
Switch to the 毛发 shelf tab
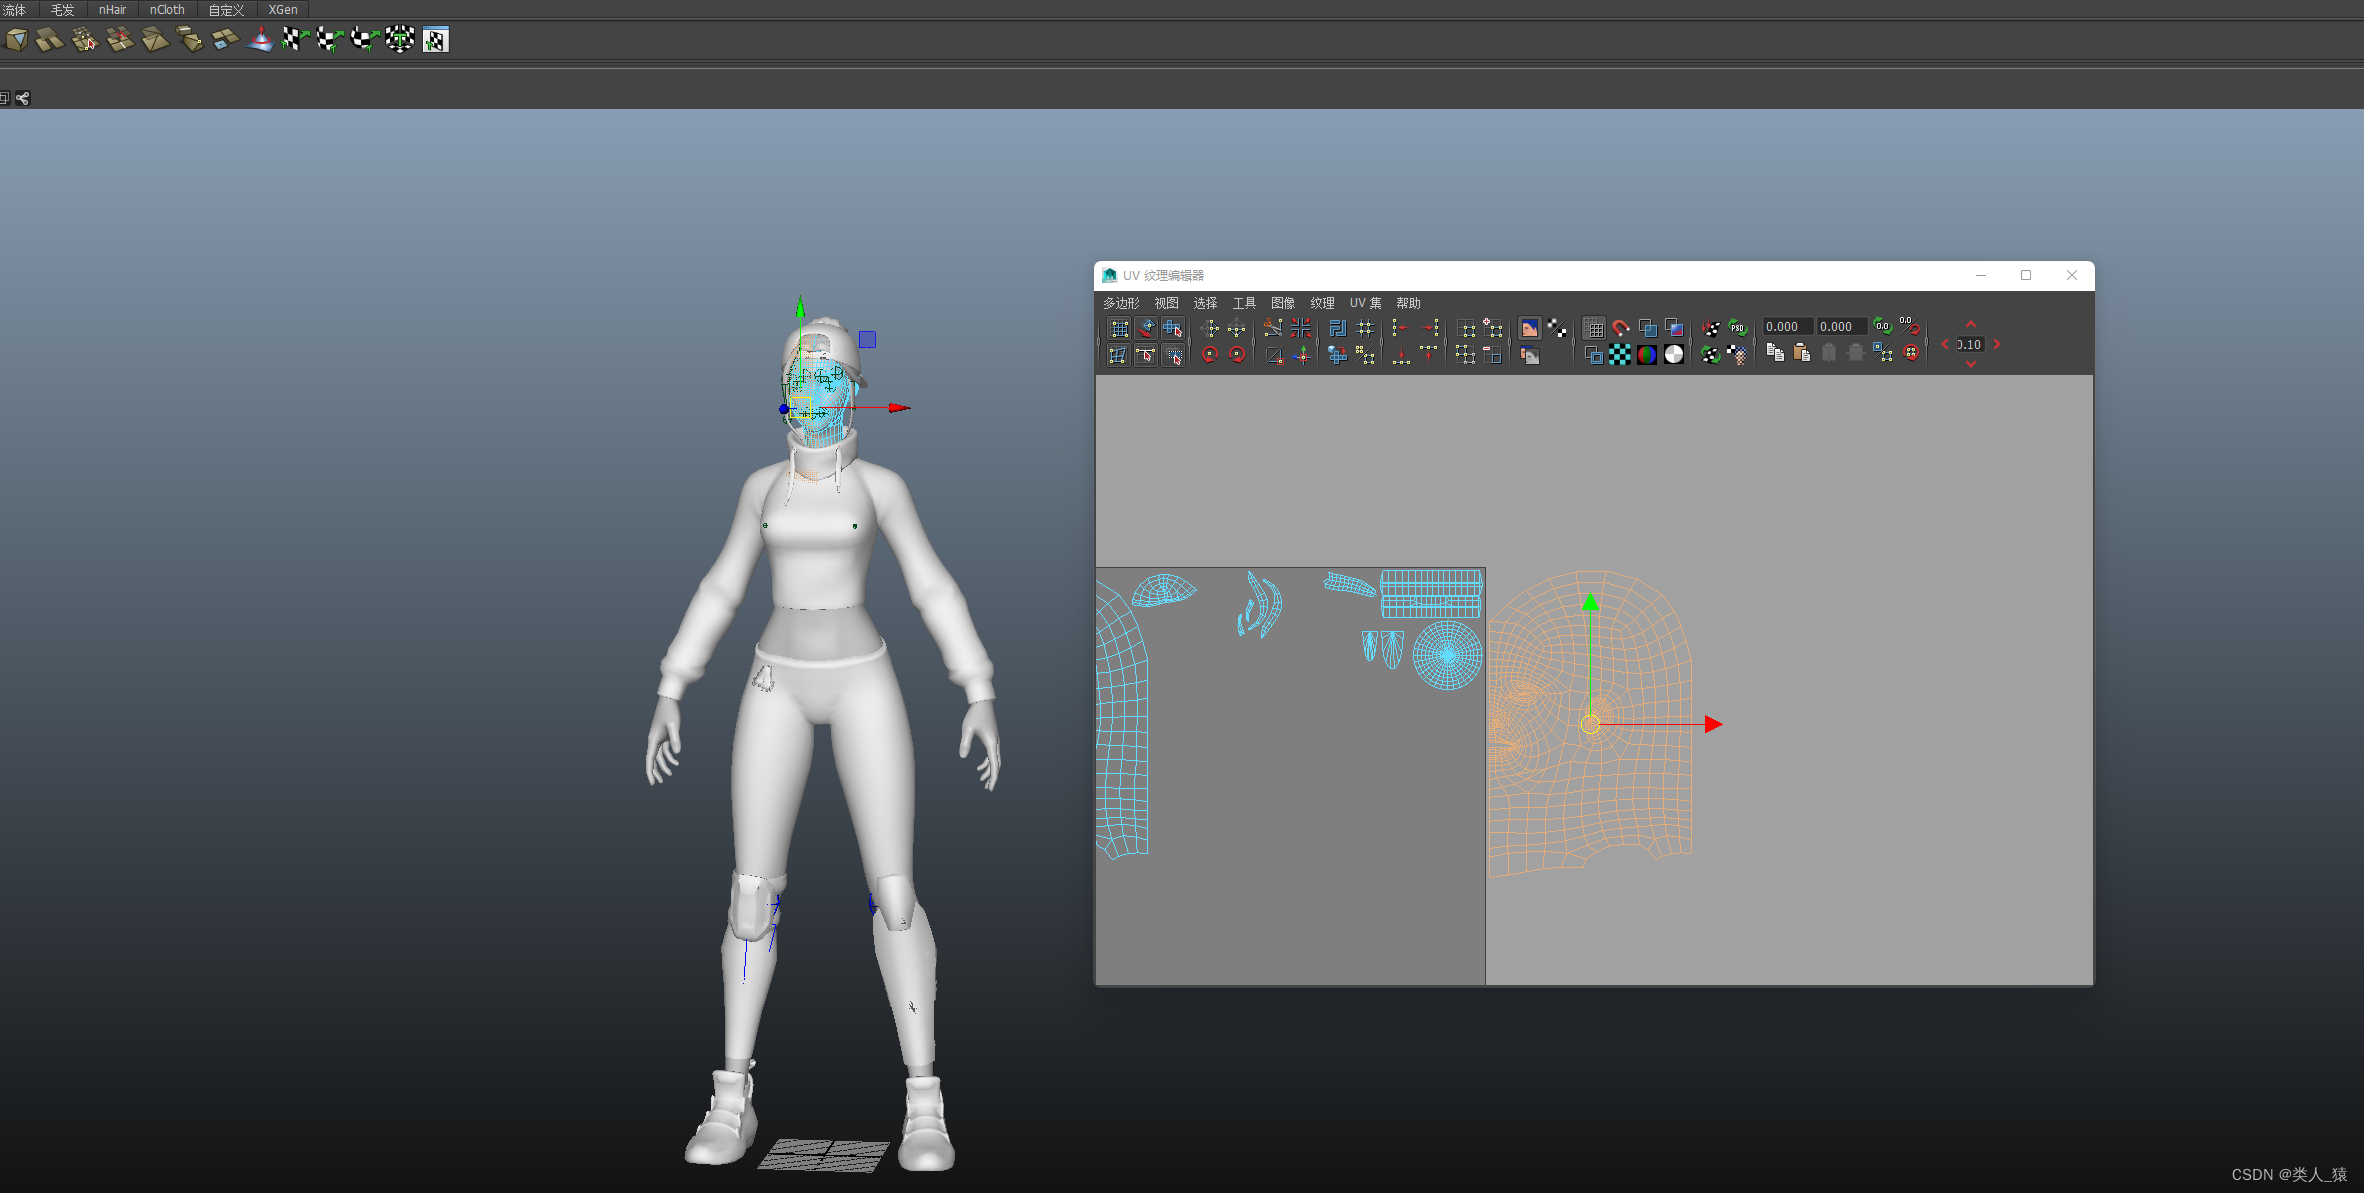[62, 10]
